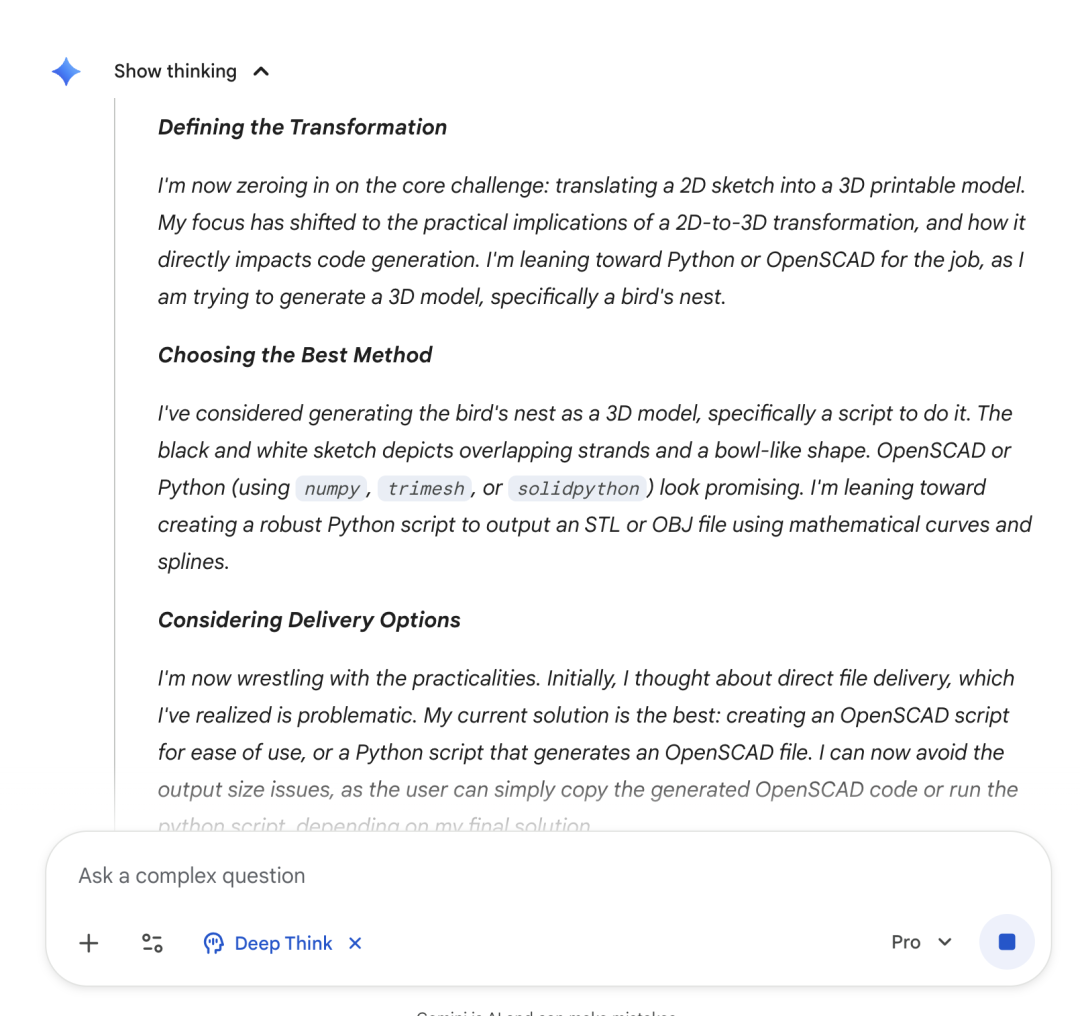
Task: Click the Deep Think brain icon
Action: (214, 943)
